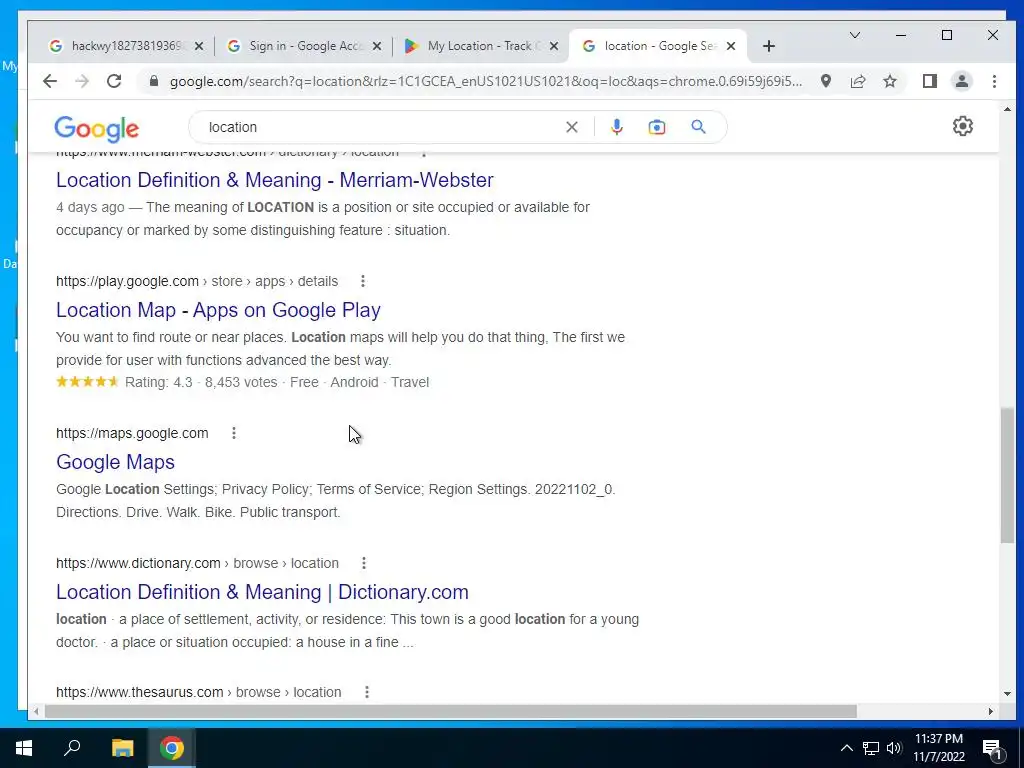
Task: Click the Chrome taskbar icon
Action: [x=172, y=748]
